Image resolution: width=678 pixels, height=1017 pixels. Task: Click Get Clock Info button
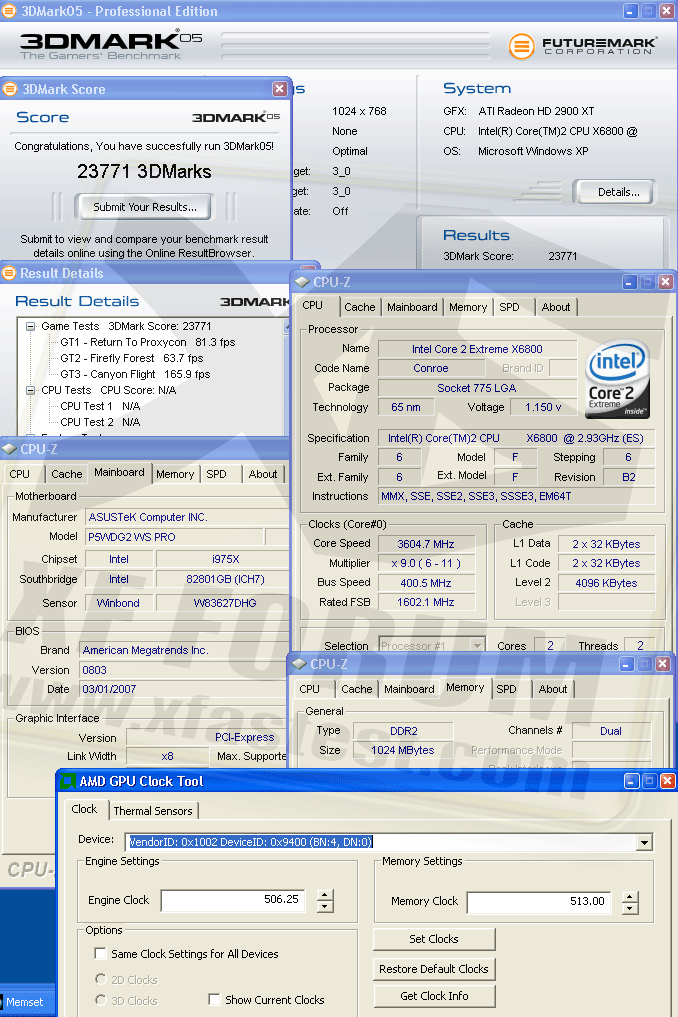point(434,996)
